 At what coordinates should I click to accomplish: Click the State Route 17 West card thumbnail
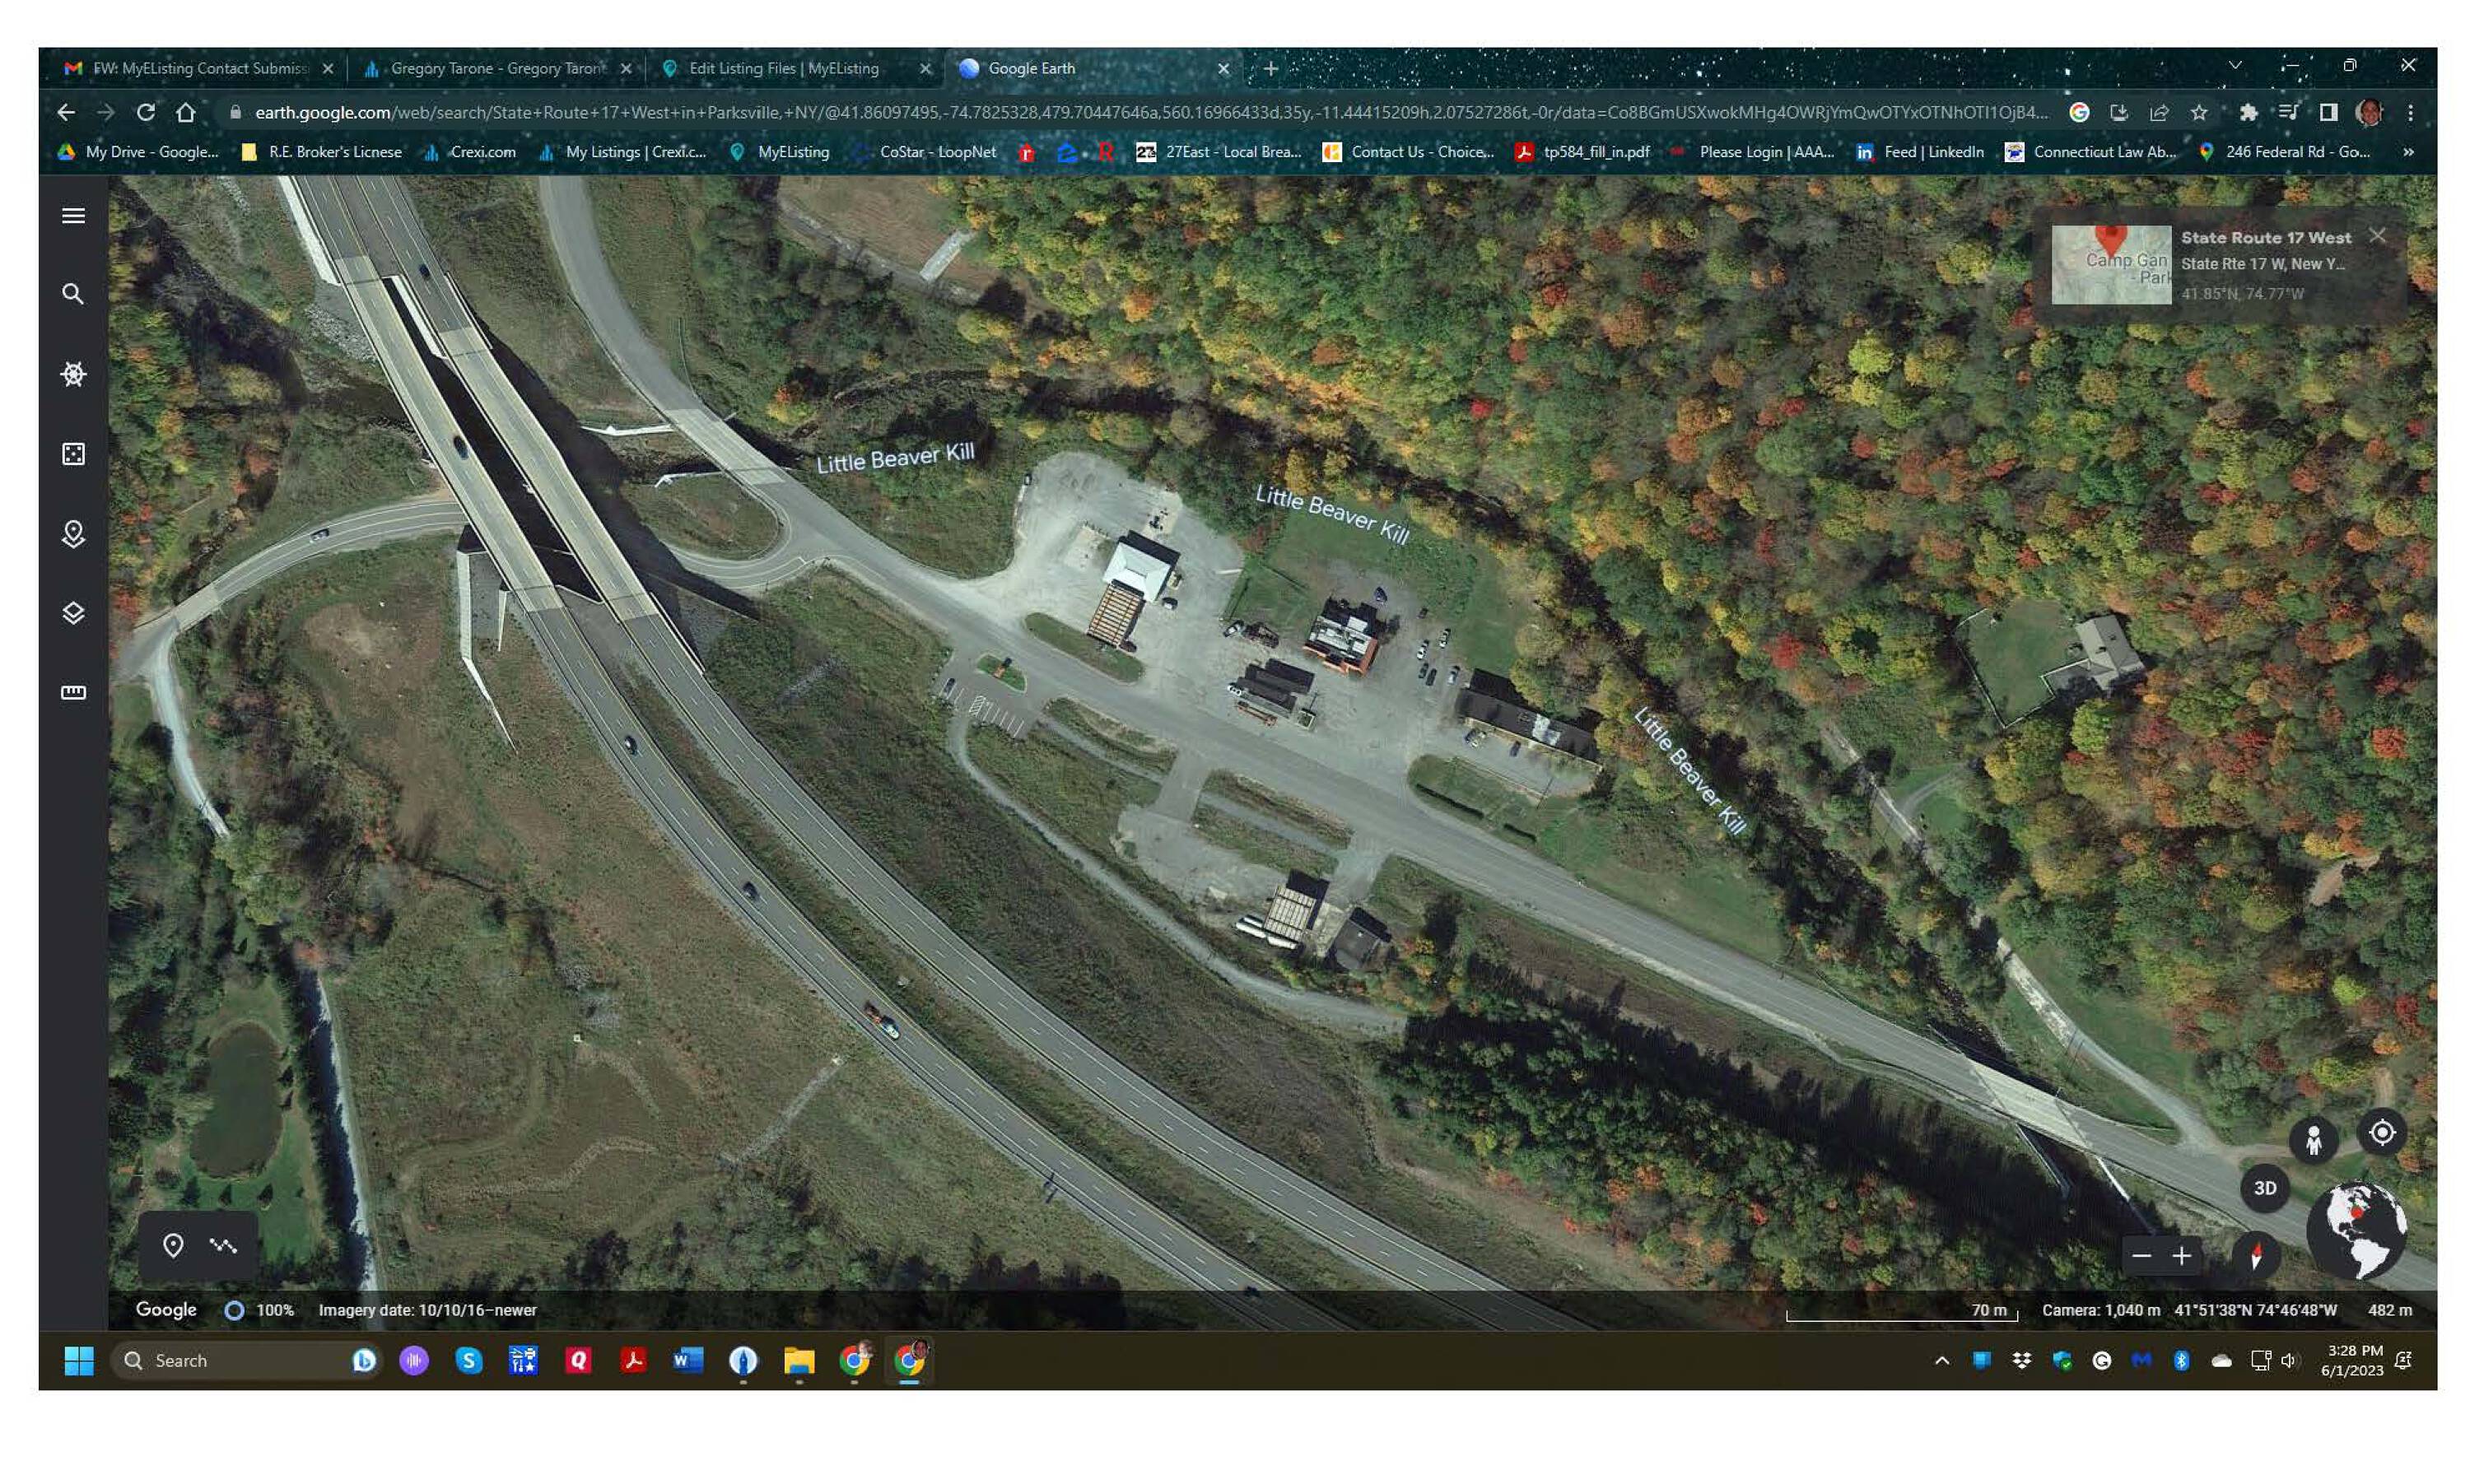[x=2110, y=264]
